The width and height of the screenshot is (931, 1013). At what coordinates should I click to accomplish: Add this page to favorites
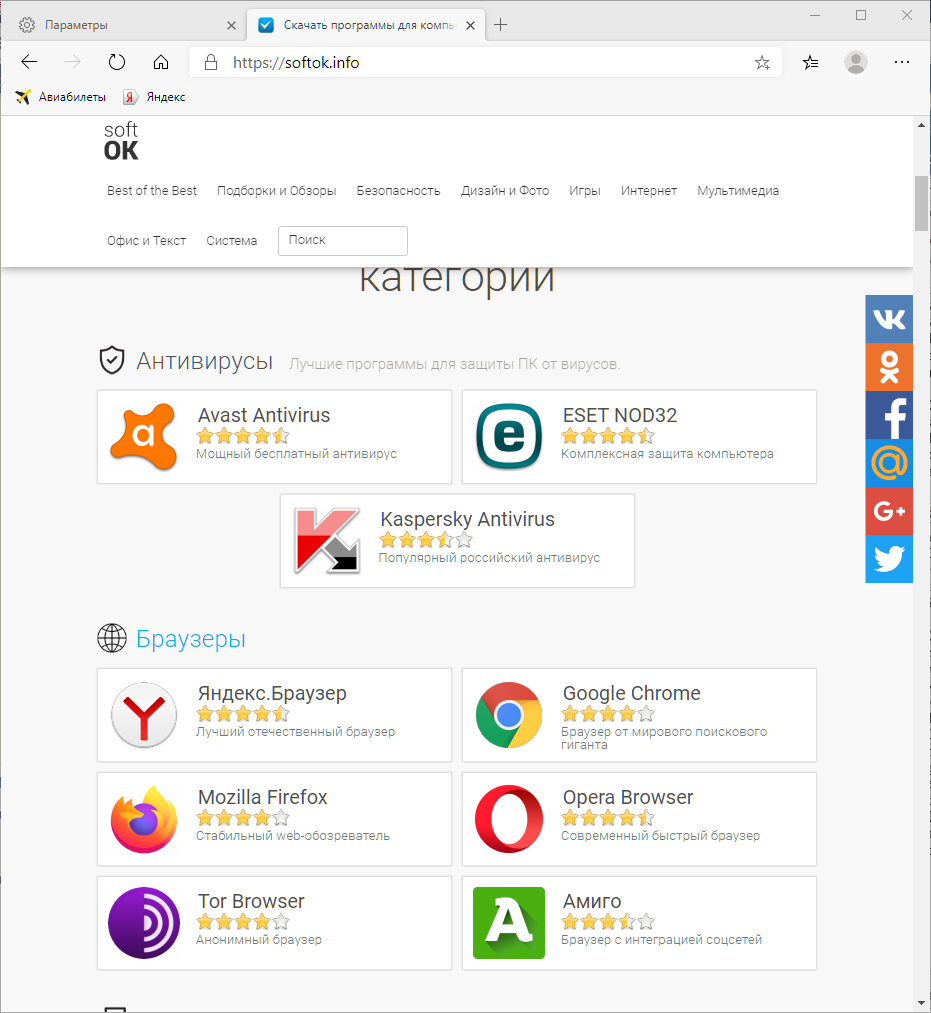click(762, 63)
